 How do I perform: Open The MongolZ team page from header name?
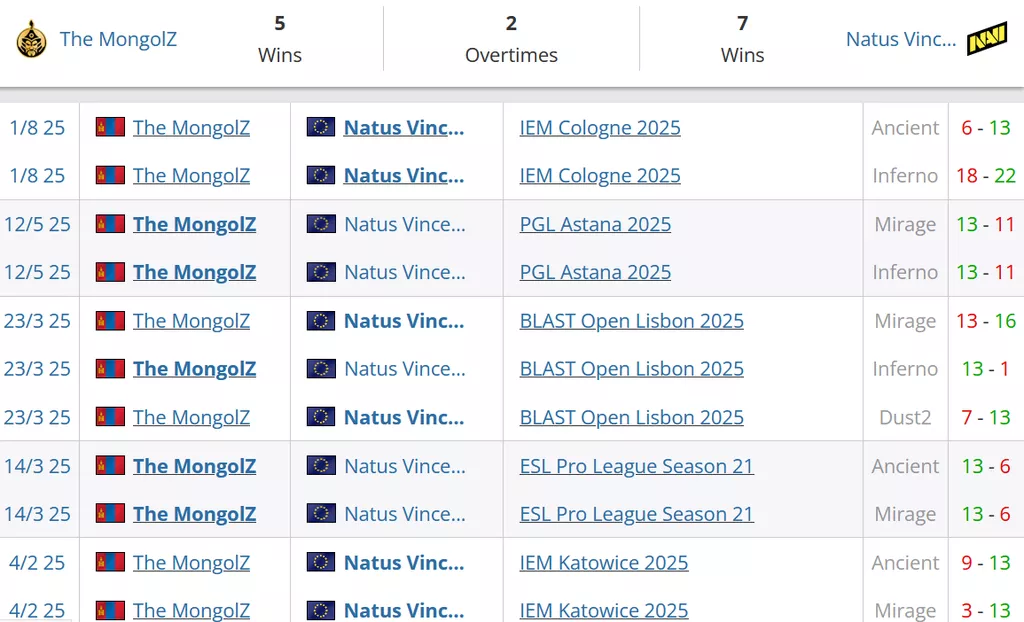point(118,39)
